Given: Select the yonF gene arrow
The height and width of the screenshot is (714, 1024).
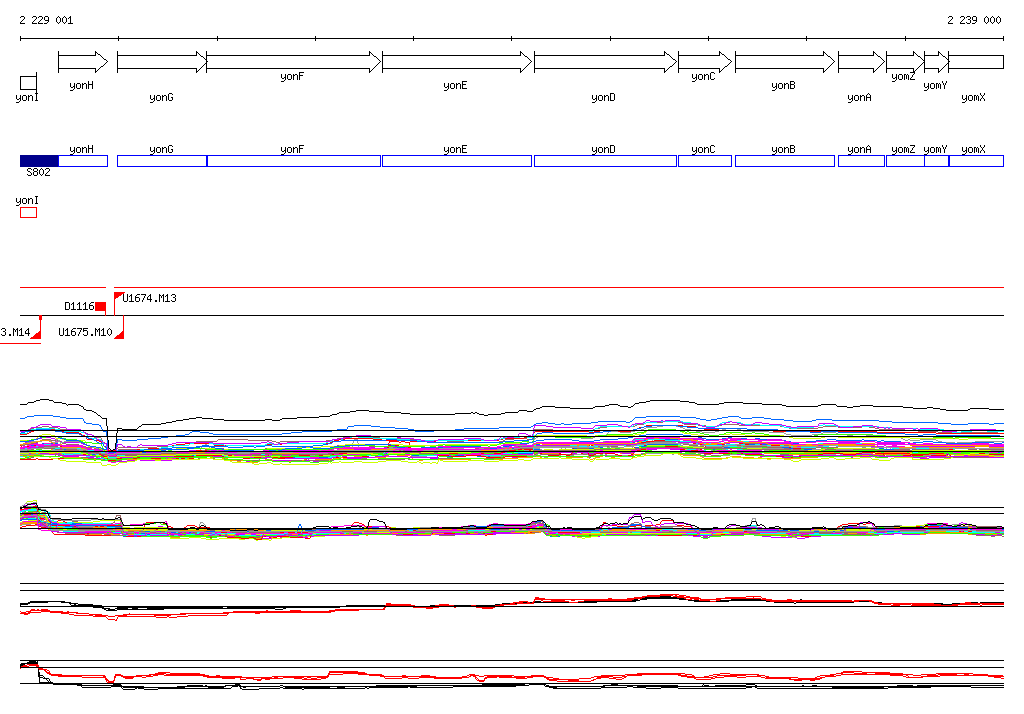Looking at the screenshot, I should point(293,62).
